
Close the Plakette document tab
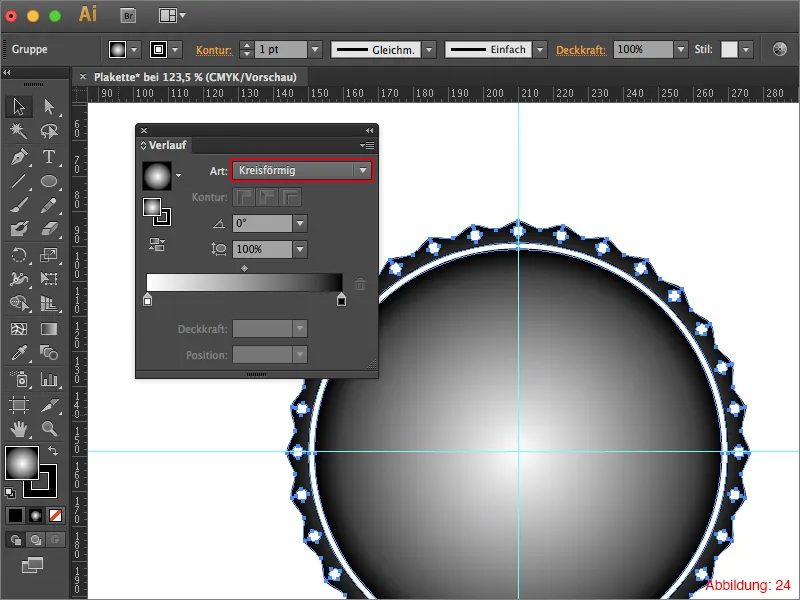pyautogui.click(x=83, y=77)
